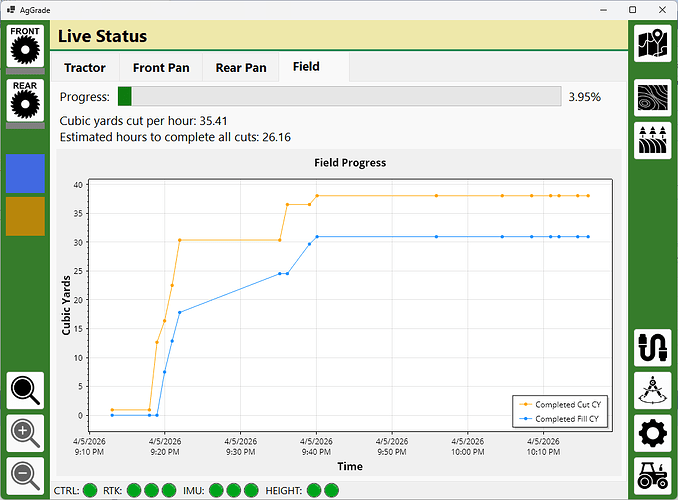Switch to the Front Pan tab
Image resolution: width=678 pixels, height=500 pixels.
(161, 68)
